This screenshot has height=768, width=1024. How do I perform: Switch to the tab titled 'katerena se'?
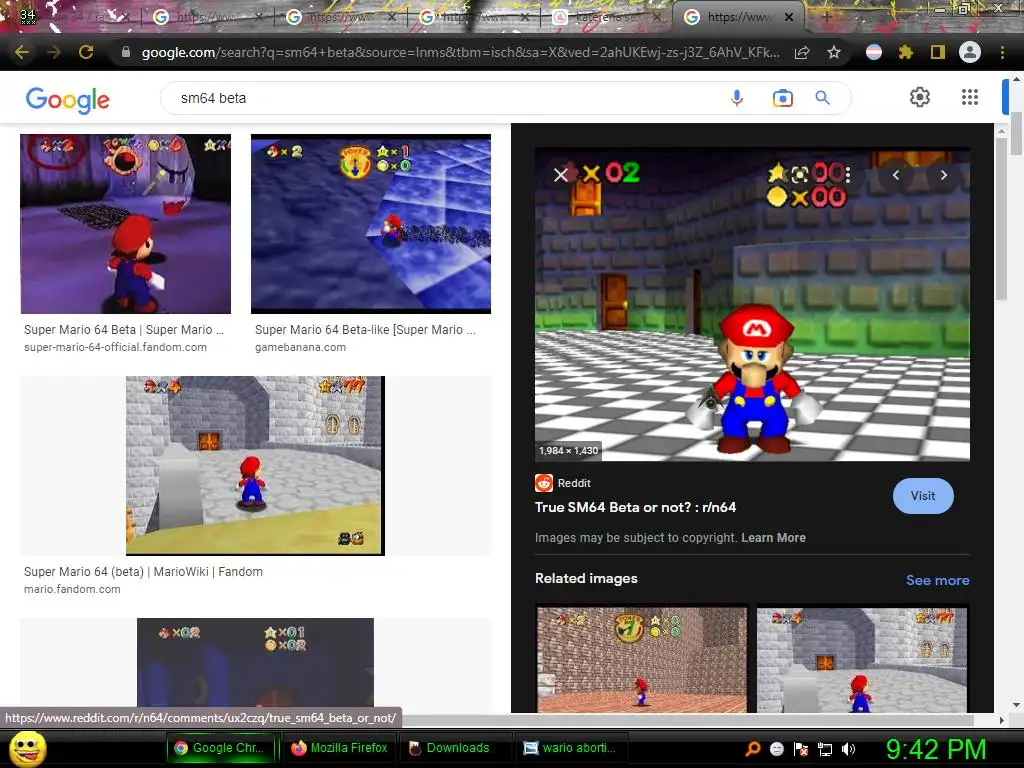[607, 17]
